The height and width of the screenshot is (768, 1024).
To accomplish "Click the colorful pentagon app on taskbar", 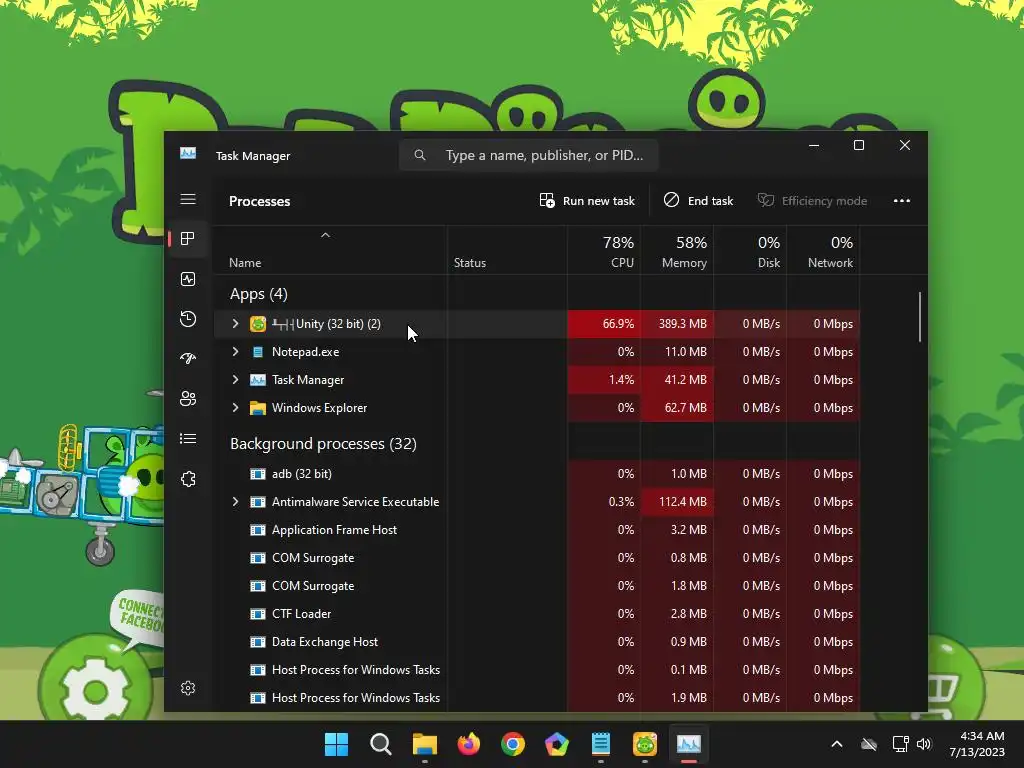I will 556,744.
